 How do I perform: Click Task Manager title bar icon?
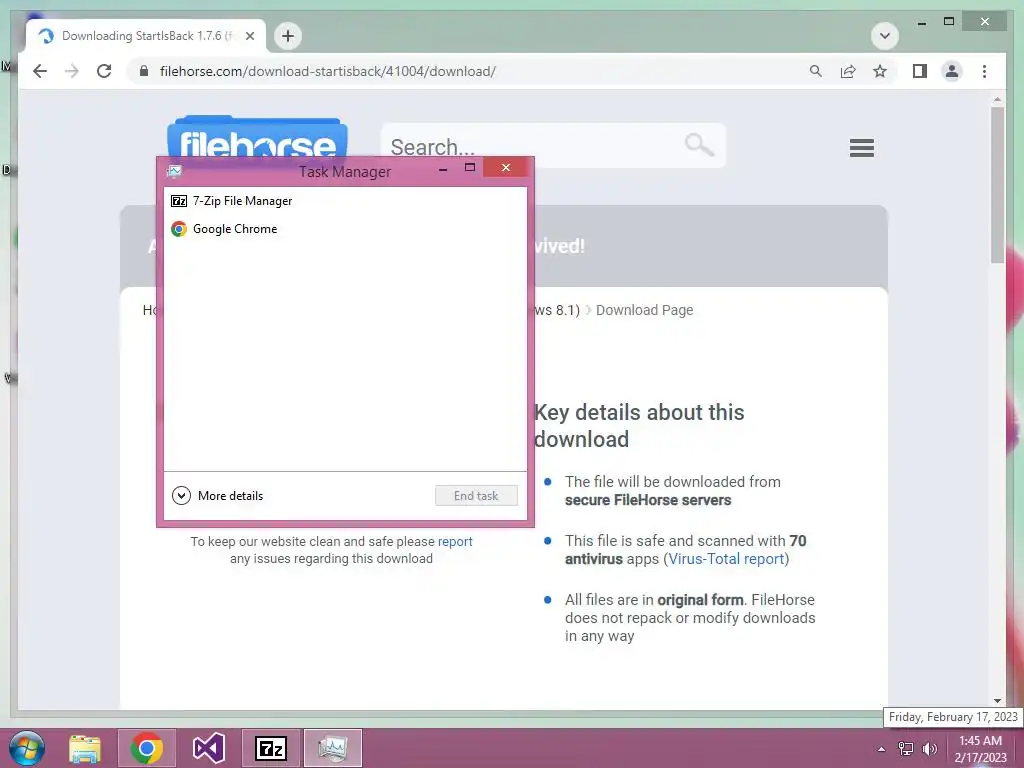(174, 172)
